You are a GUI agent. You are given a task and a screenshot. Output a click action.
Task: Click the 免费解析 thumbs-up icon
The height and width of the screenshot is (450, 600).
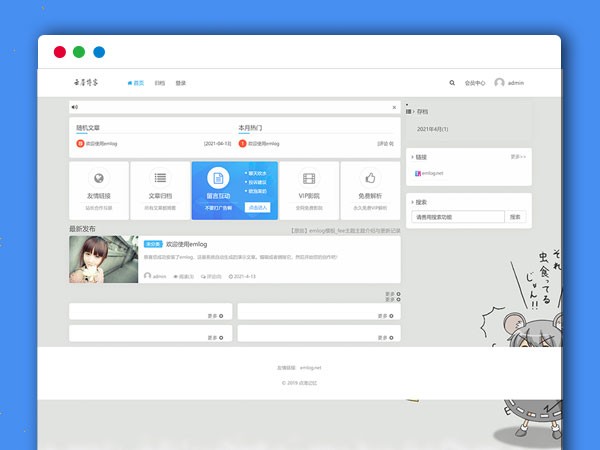(x=370, y=178)
